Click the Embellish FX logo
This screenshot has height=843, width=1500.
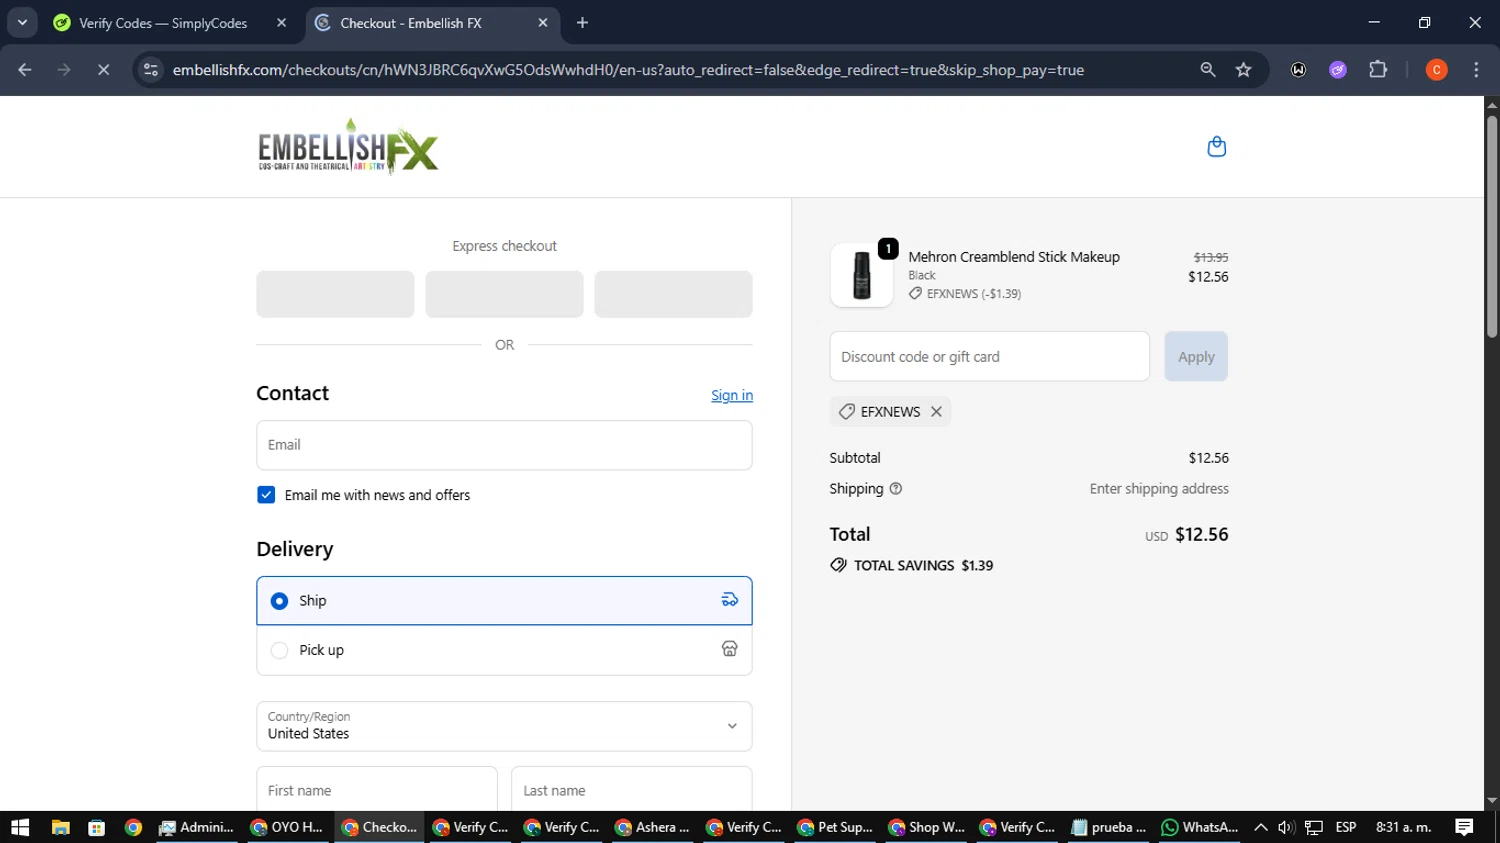pyautogui.click(x=348, y=147)
